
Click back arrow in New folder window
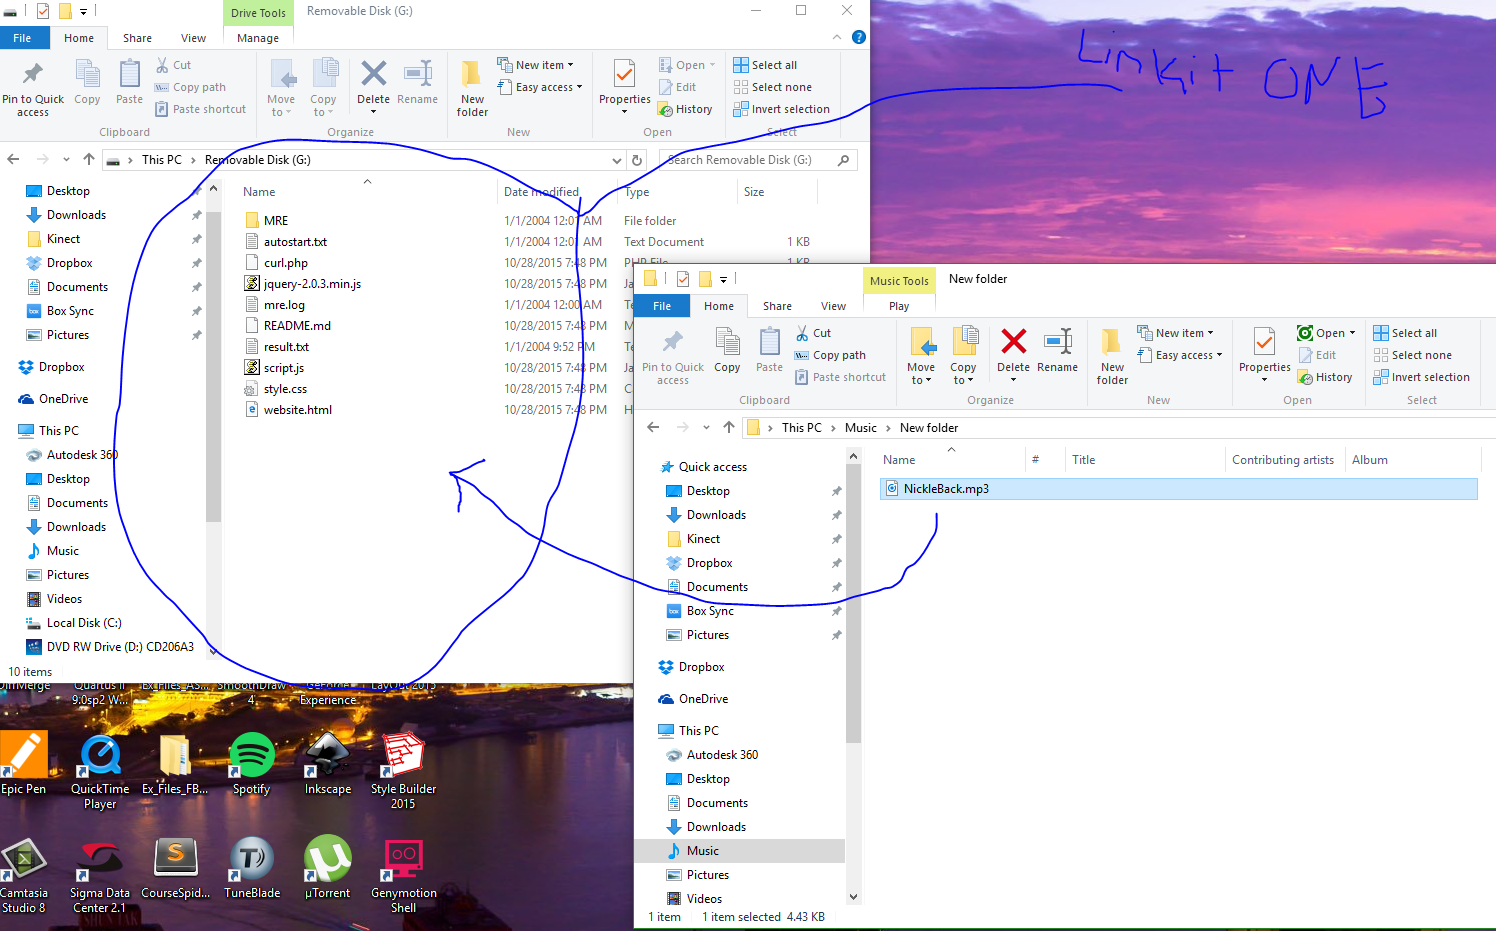pyautogui.click(x=653, y=427)
